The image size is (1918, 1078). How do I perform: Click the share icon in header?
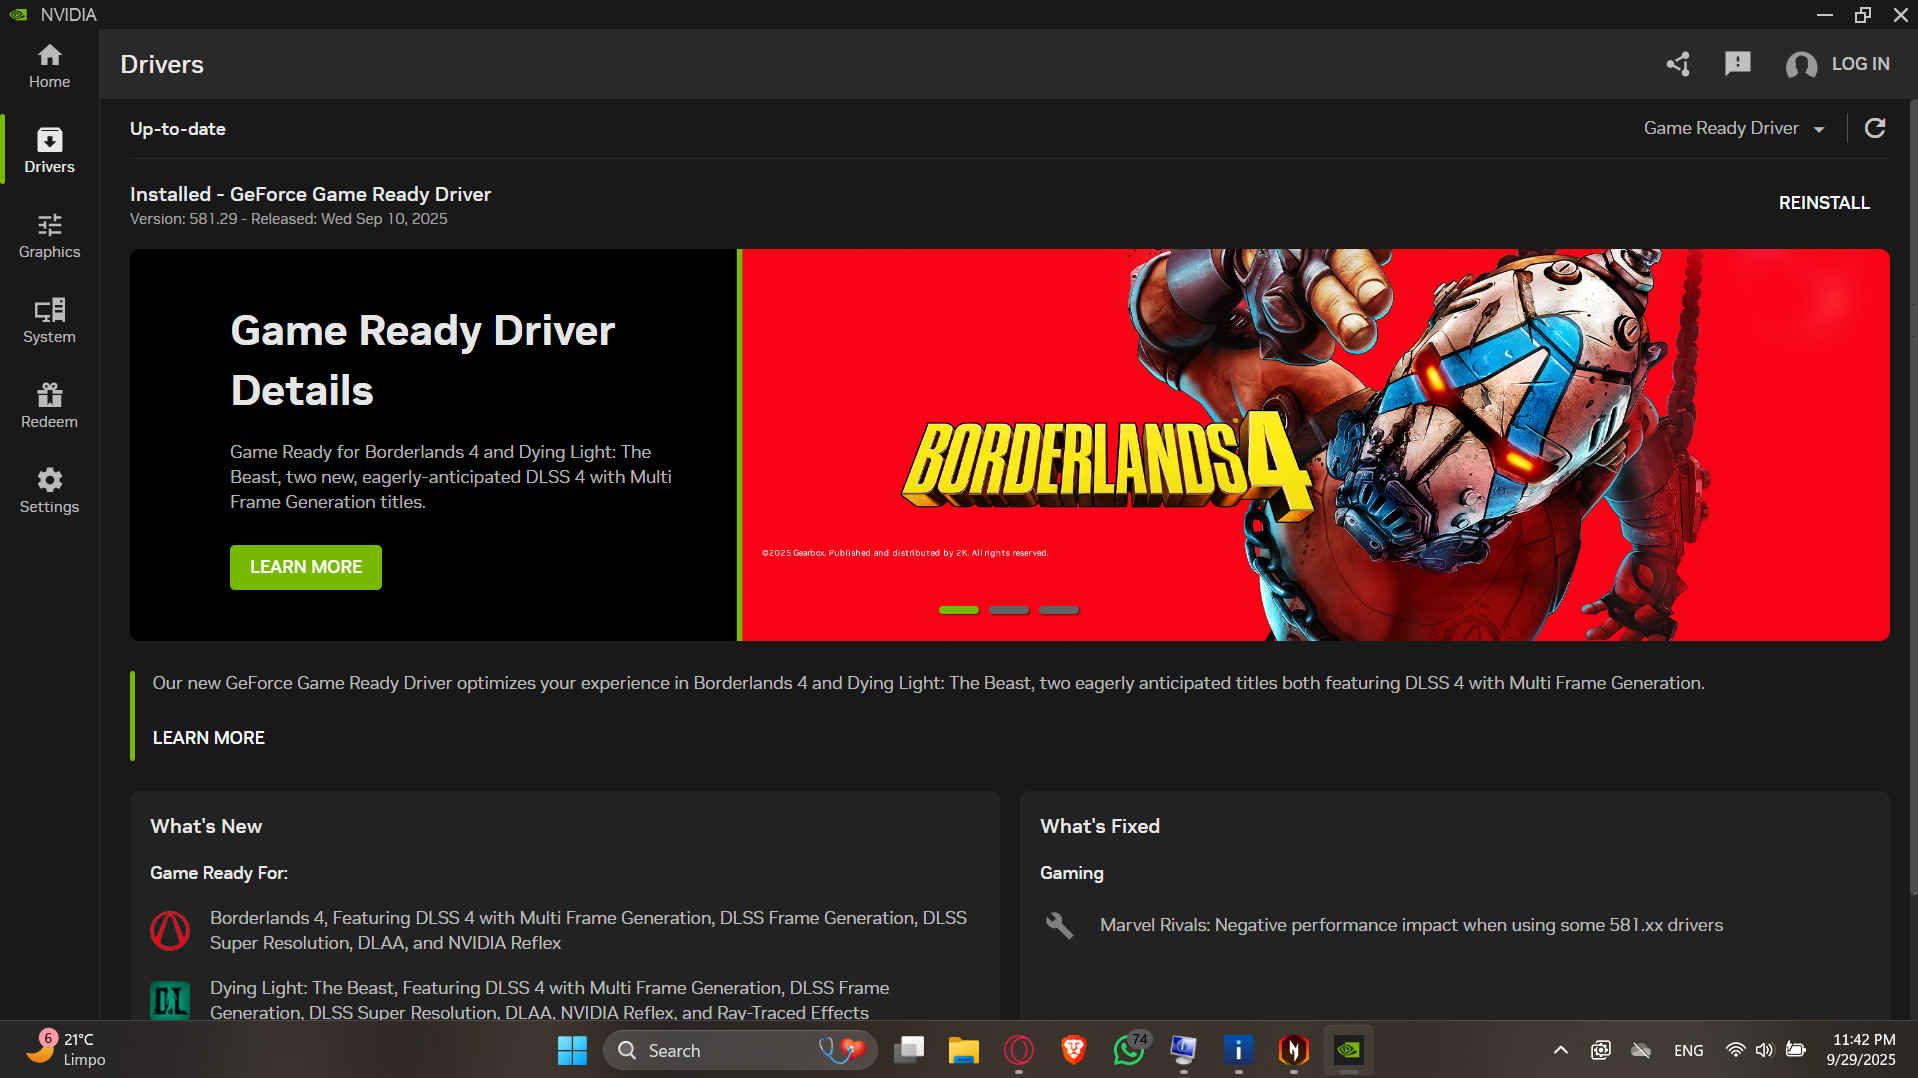point(1678,64)
